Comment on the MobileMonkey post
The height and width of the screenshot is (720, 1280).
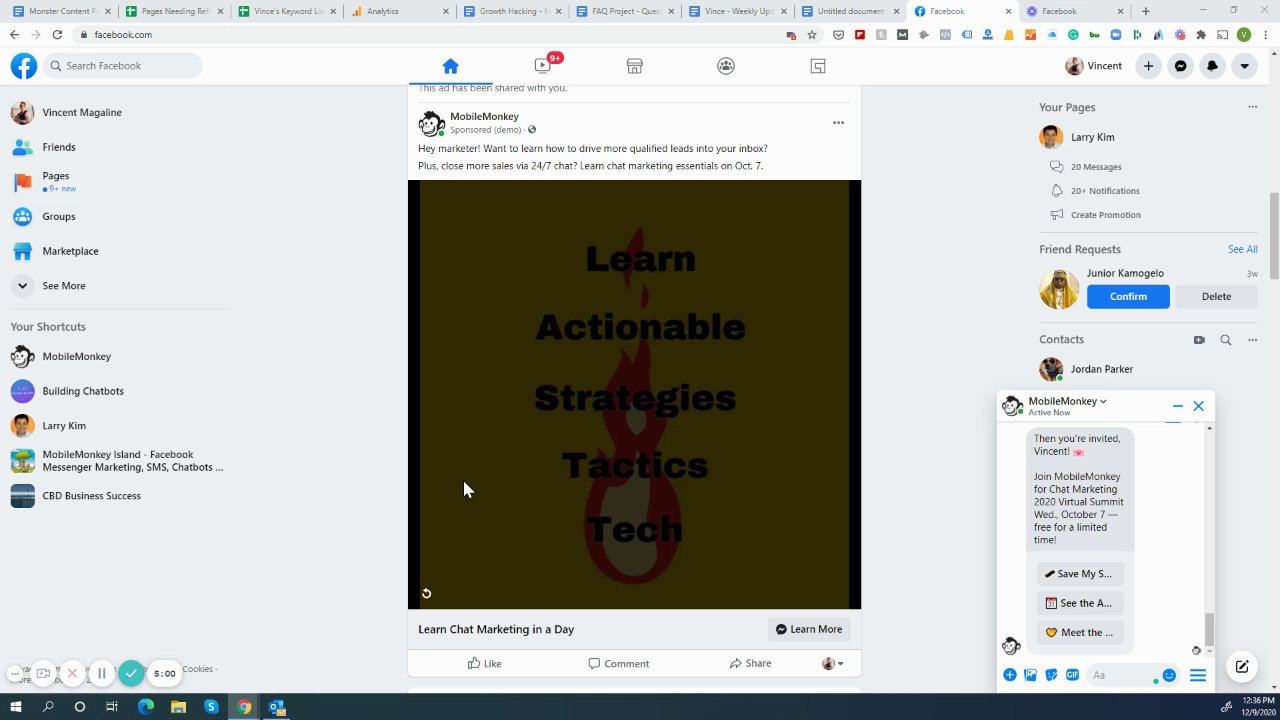click(619, 663)
